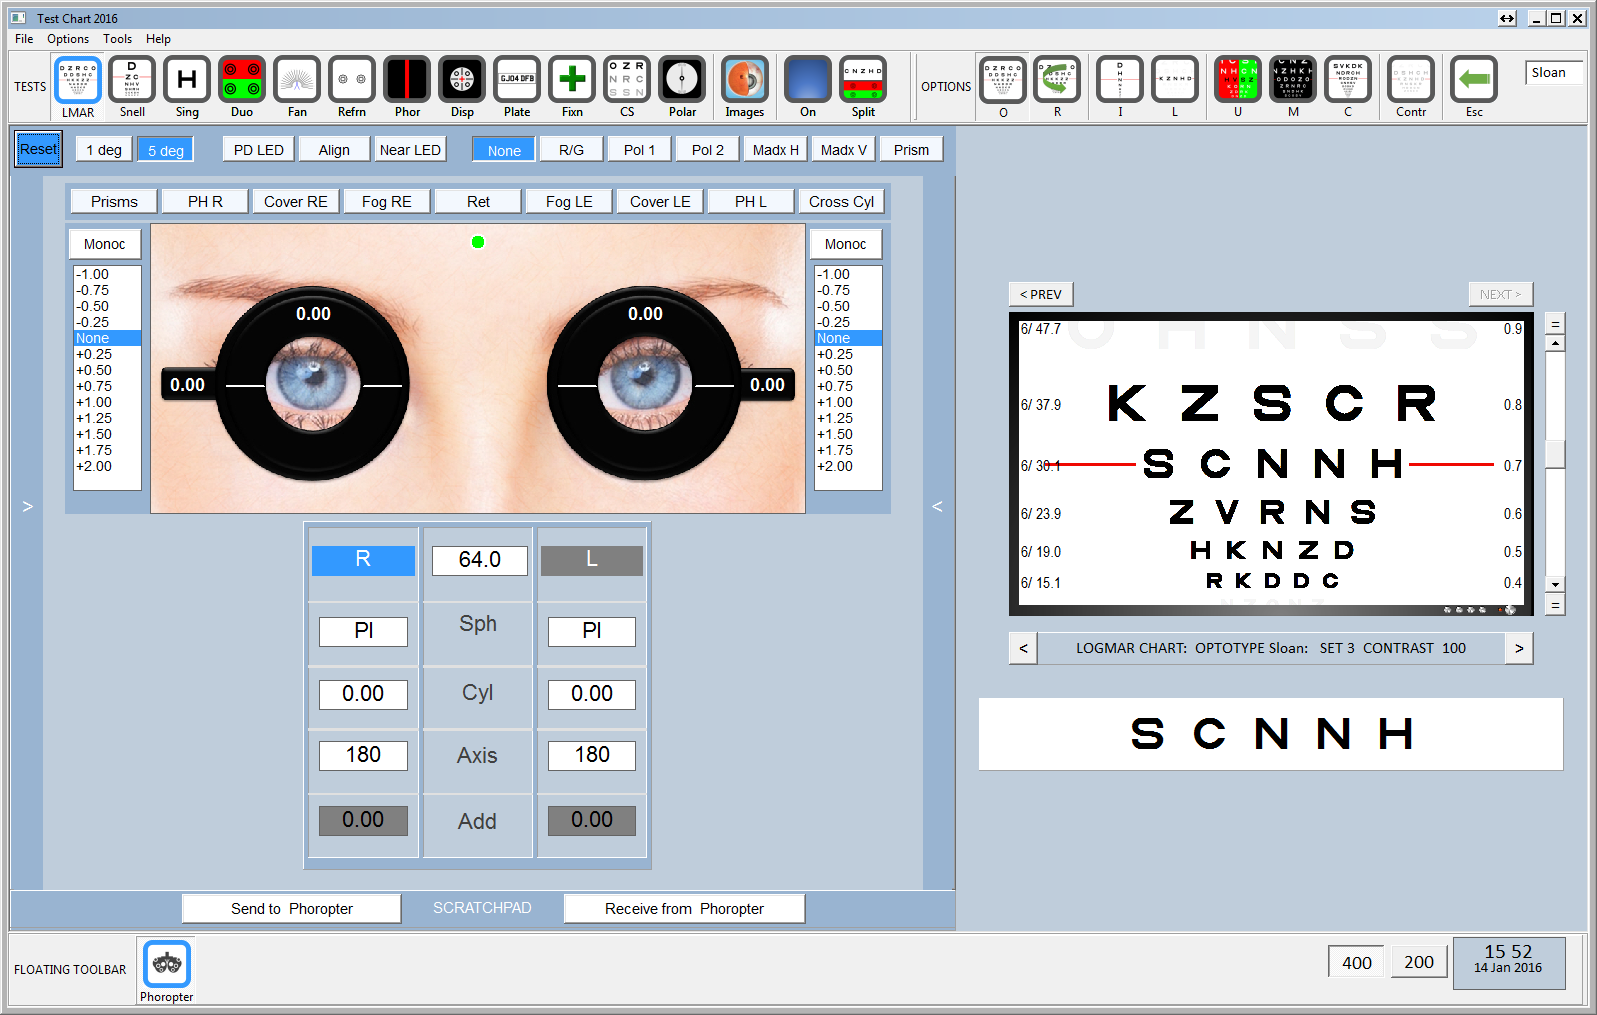Open the Options menu

[x=68, y=39]
